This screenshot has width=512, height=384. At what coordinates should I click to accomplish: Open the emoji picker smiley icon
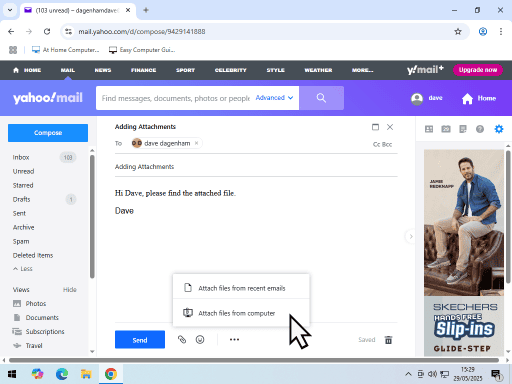pos(200,340)
